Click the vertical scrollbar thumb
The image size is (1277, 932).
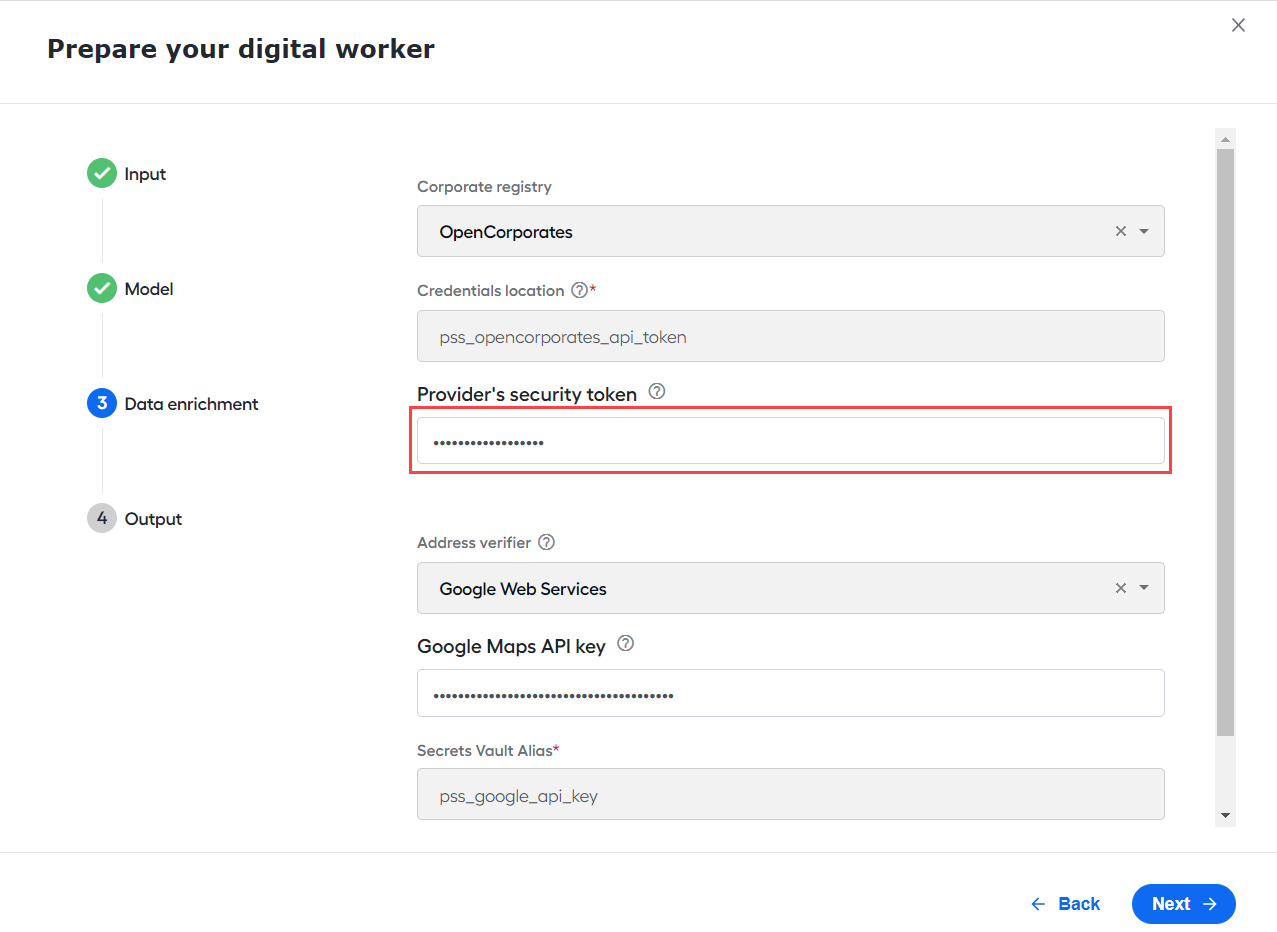coord(1225,443)
